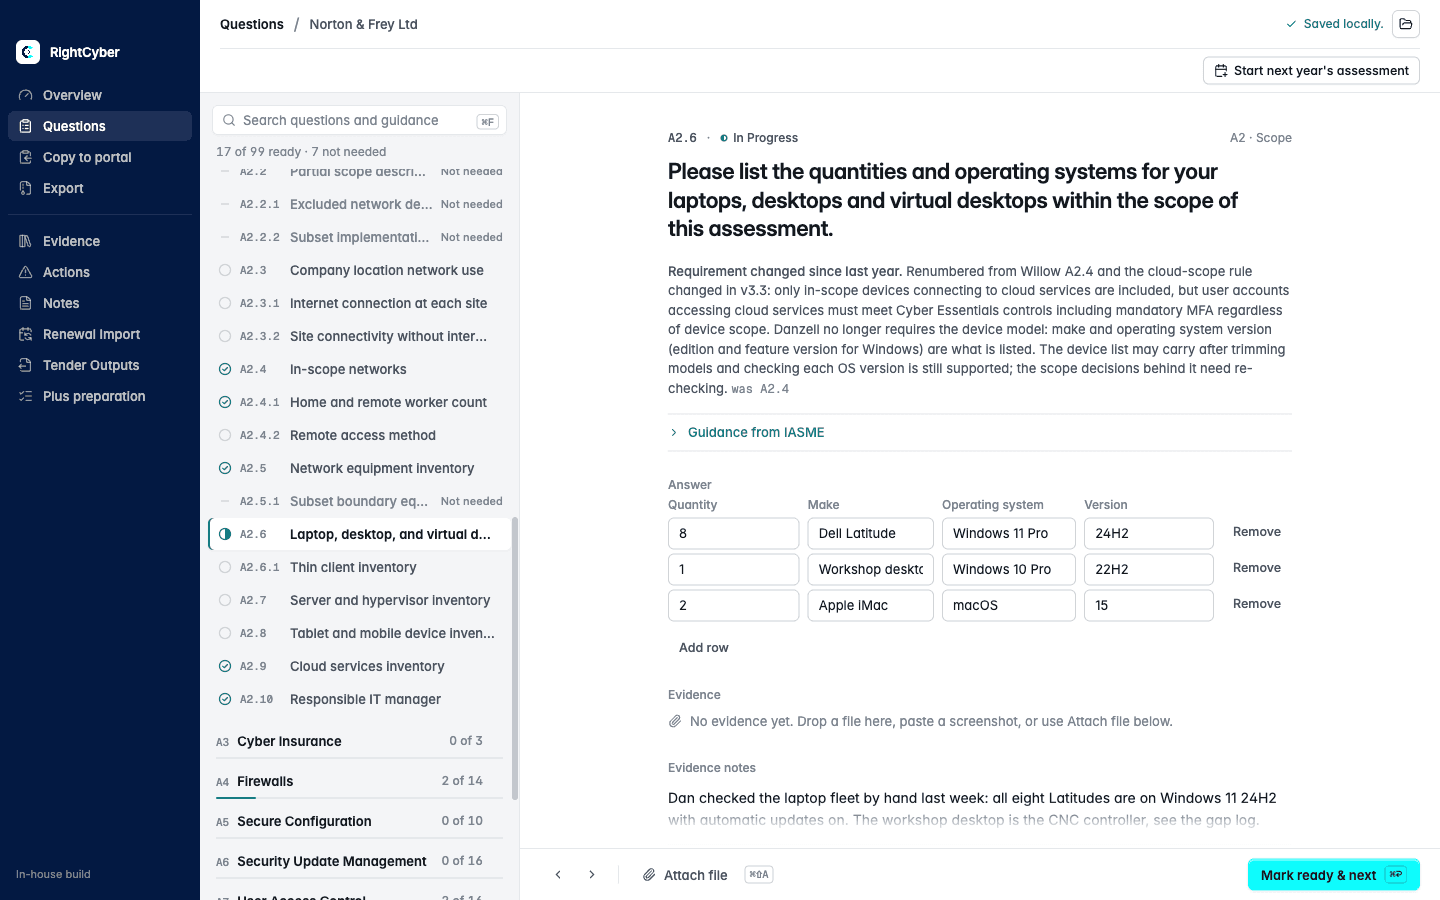Edit the Apple iMac make field

[x=870, y=605]
